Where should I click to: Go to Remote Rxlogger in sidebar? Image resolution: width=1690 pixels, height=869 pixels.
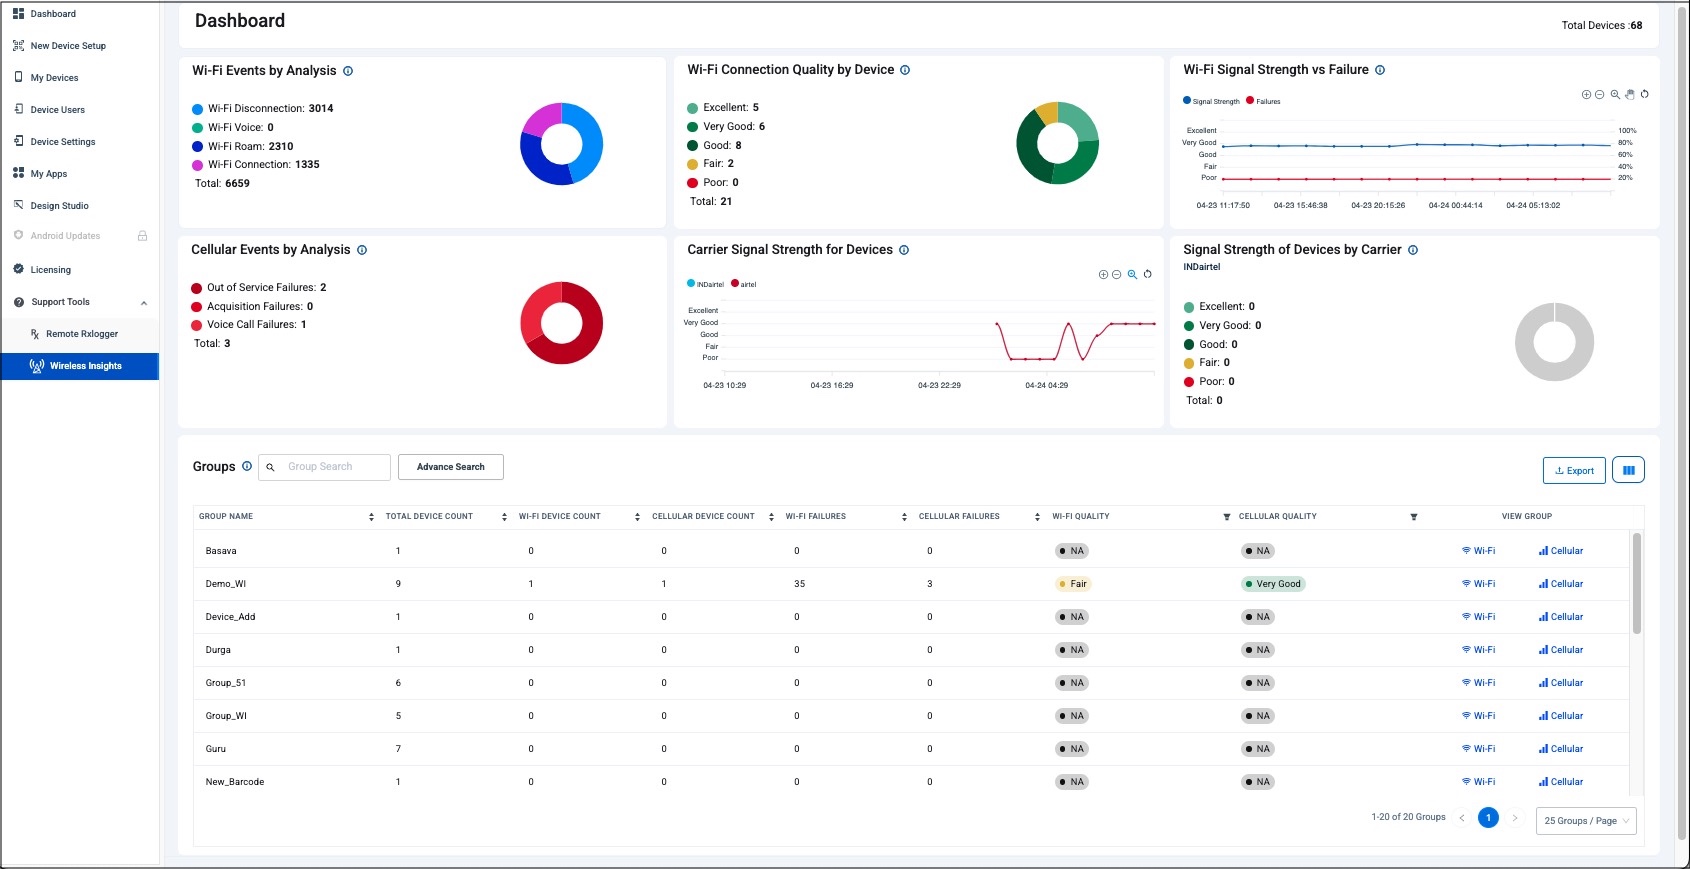(81, 334)
